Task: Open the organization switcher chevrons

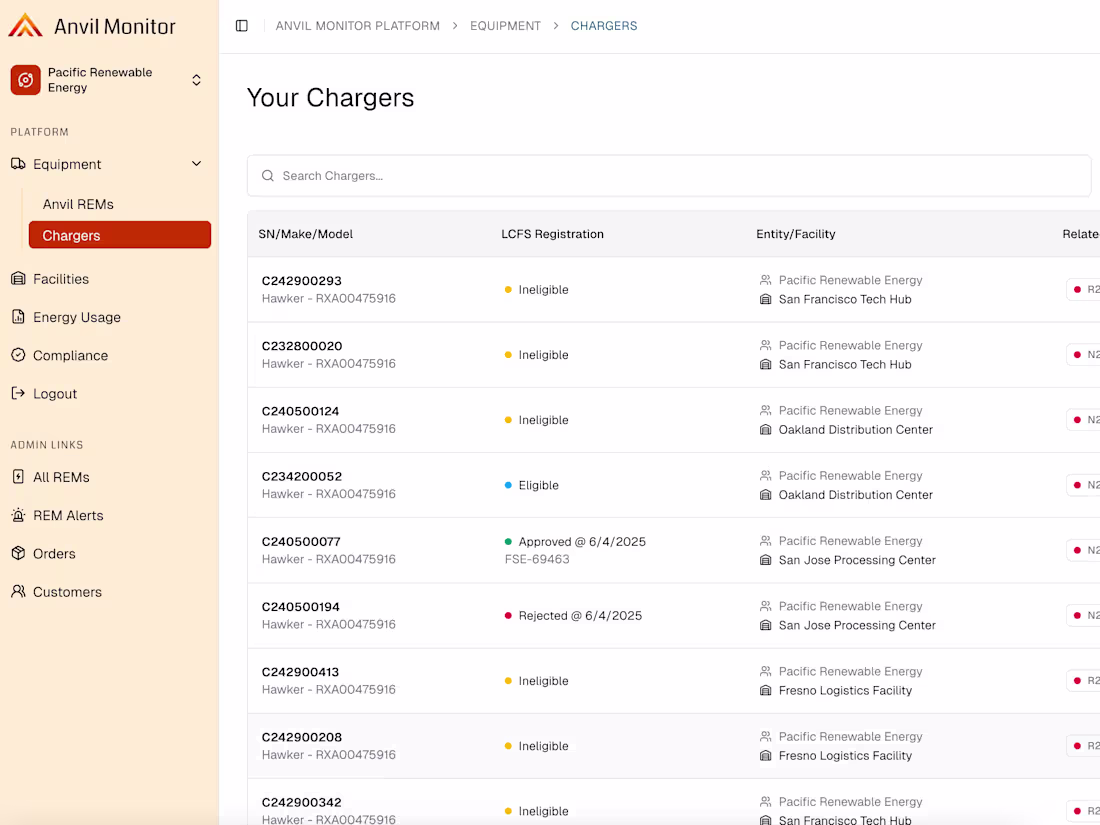Action: pyautogui.click(x=196, y=80)
